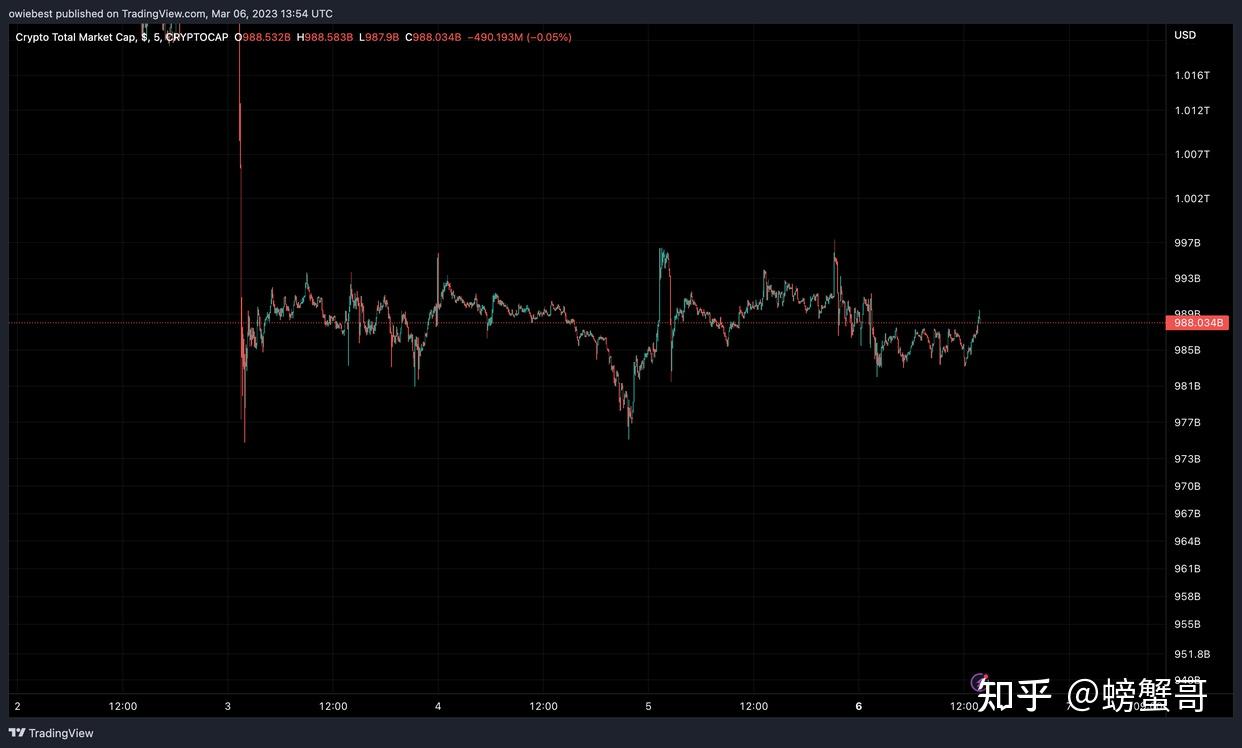
Task: Click day 3 on the time axis
Action: (228, 706)
